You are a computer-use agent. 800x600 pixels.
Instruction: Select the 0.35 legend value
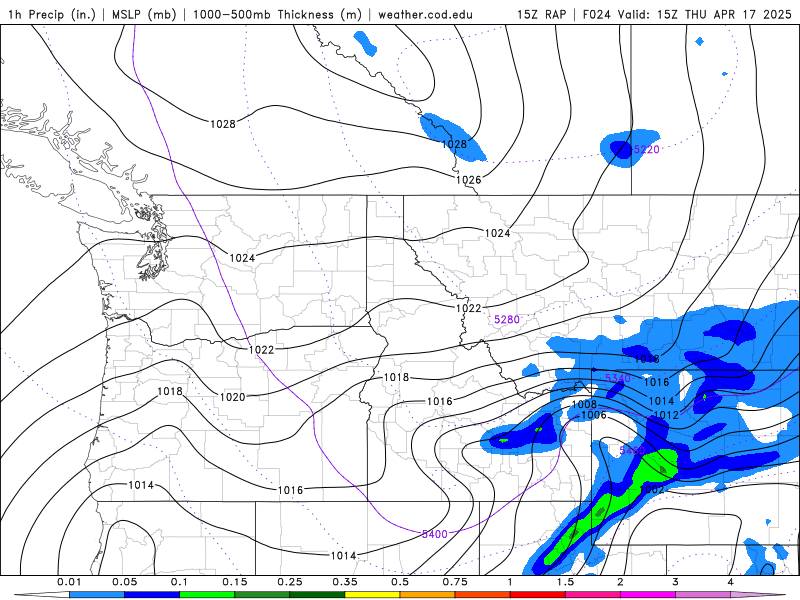coord(345,582)
